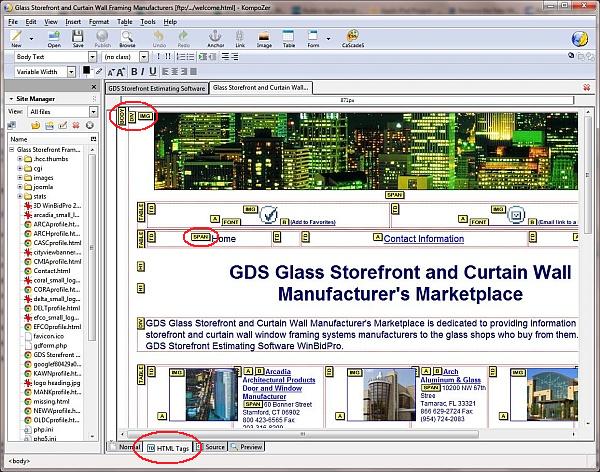Click the black text color swatch

click(x=86, y=70)
